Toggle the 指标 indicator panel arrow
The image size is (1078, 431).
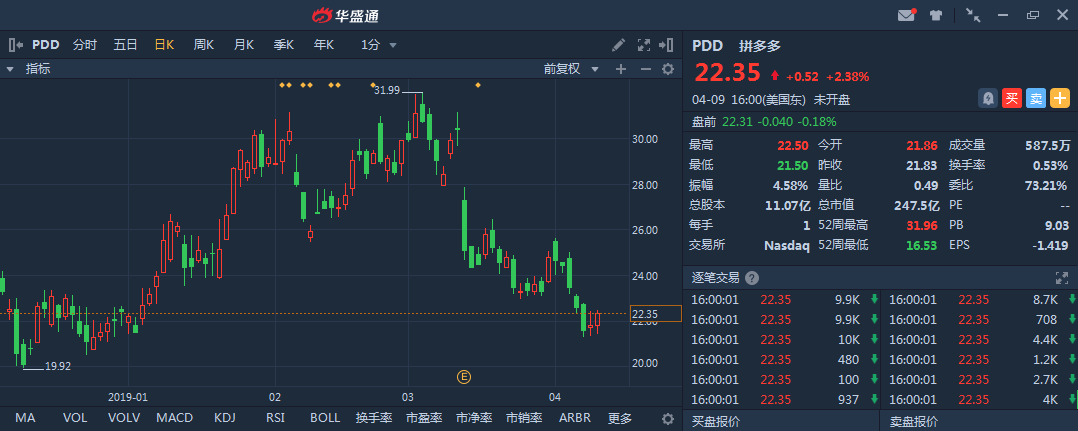10,69
